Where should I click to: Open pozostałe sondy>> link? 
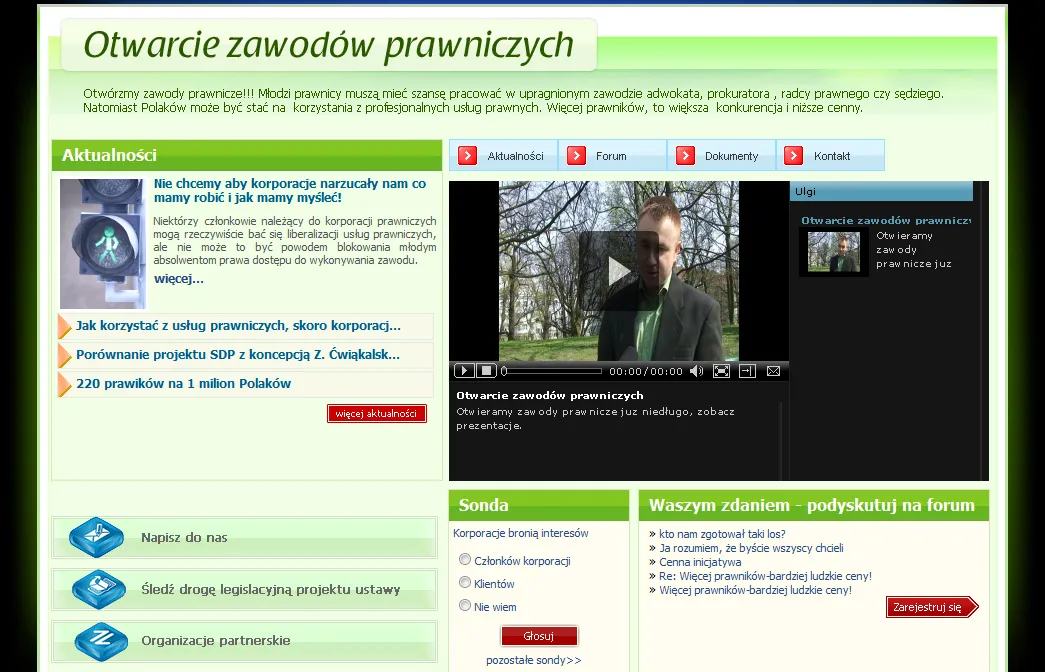point(534,660)
